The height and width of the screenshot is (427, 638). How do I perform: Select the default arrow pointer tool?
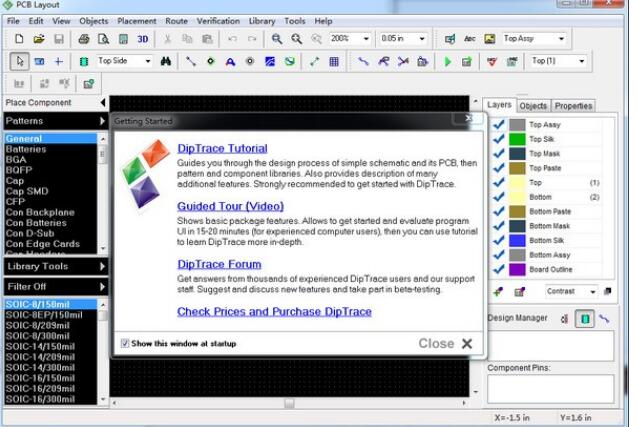(19, 61)
